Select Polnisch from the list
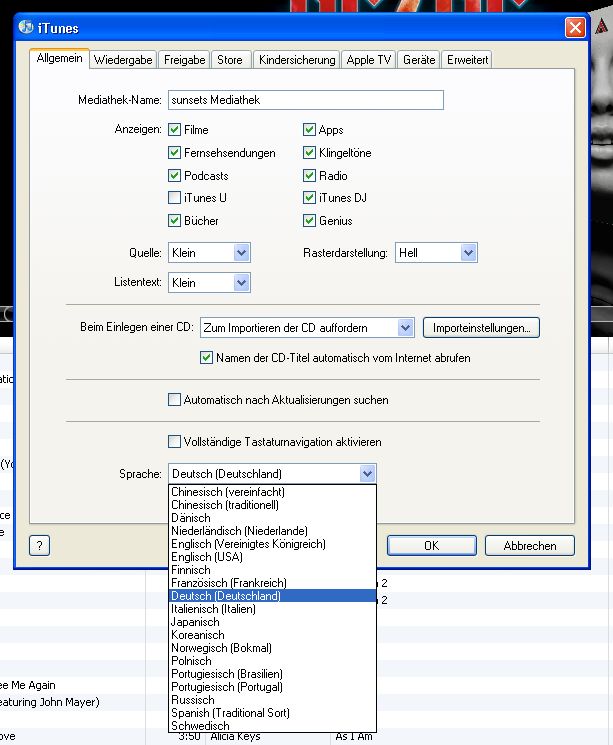The image size is (613, 745). pyautogui.click(x=273, y=661)
